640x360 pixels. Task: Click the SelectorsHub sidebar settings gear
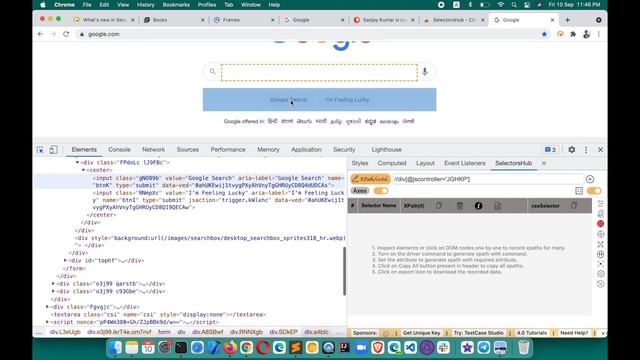[x=600, y=274]
